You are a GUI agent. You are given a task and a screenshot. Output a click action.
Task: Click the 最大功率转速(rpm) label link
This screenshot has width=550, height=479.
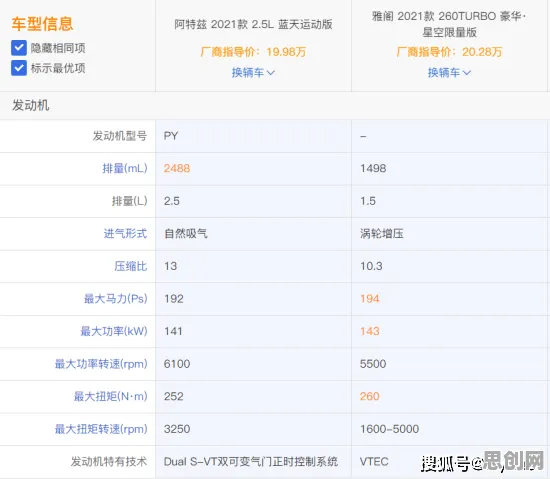click(101, 364)
